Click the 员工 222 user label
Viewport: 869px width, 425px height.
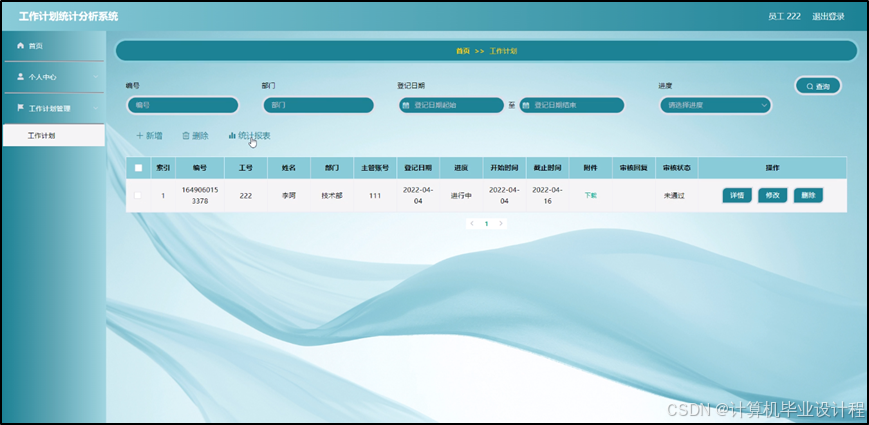[784, 16]
